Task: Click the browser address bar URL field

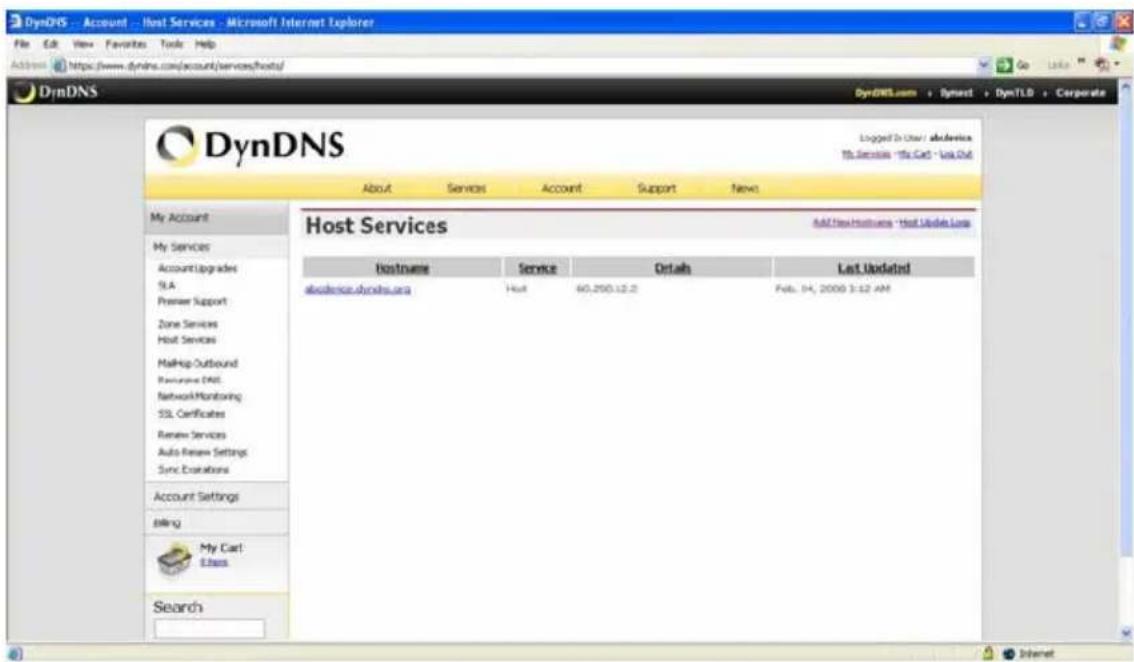Action: tap(515, 66)
